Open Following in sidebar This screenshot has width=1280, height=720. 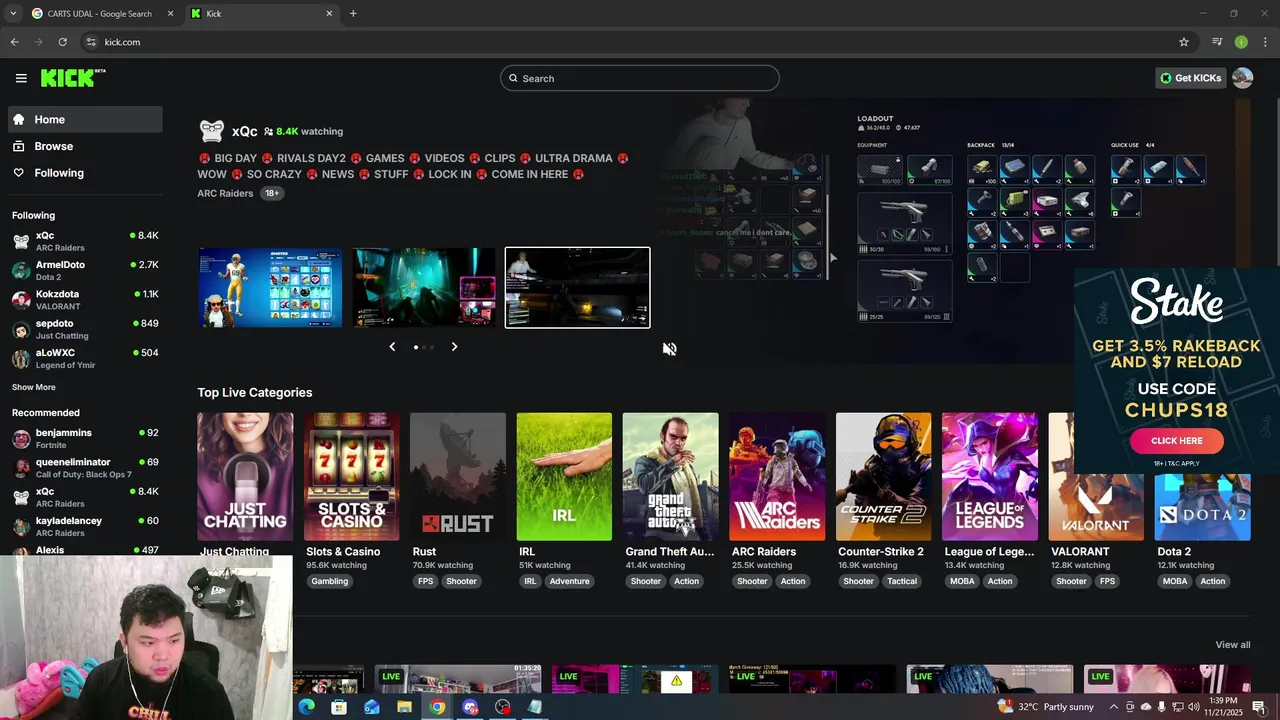[x=85, y=173]
